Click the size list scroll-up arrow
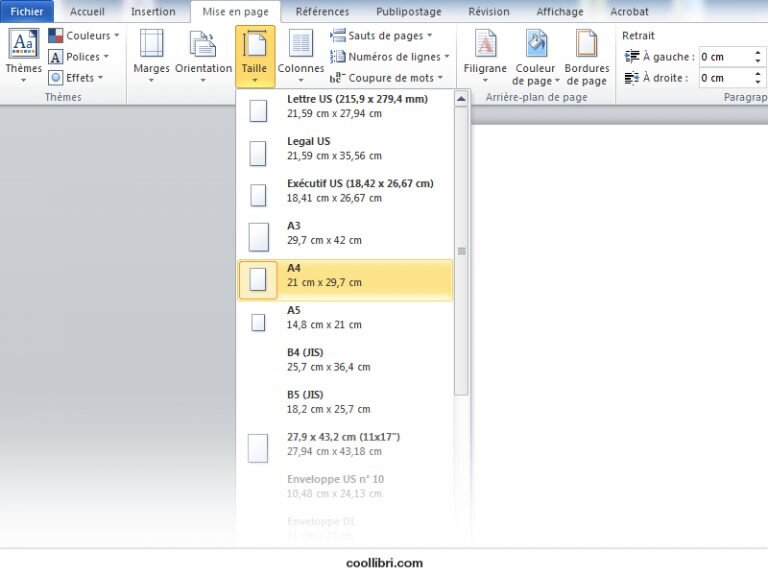This screenshot has width=768, height=576. (x=461, y=99)
